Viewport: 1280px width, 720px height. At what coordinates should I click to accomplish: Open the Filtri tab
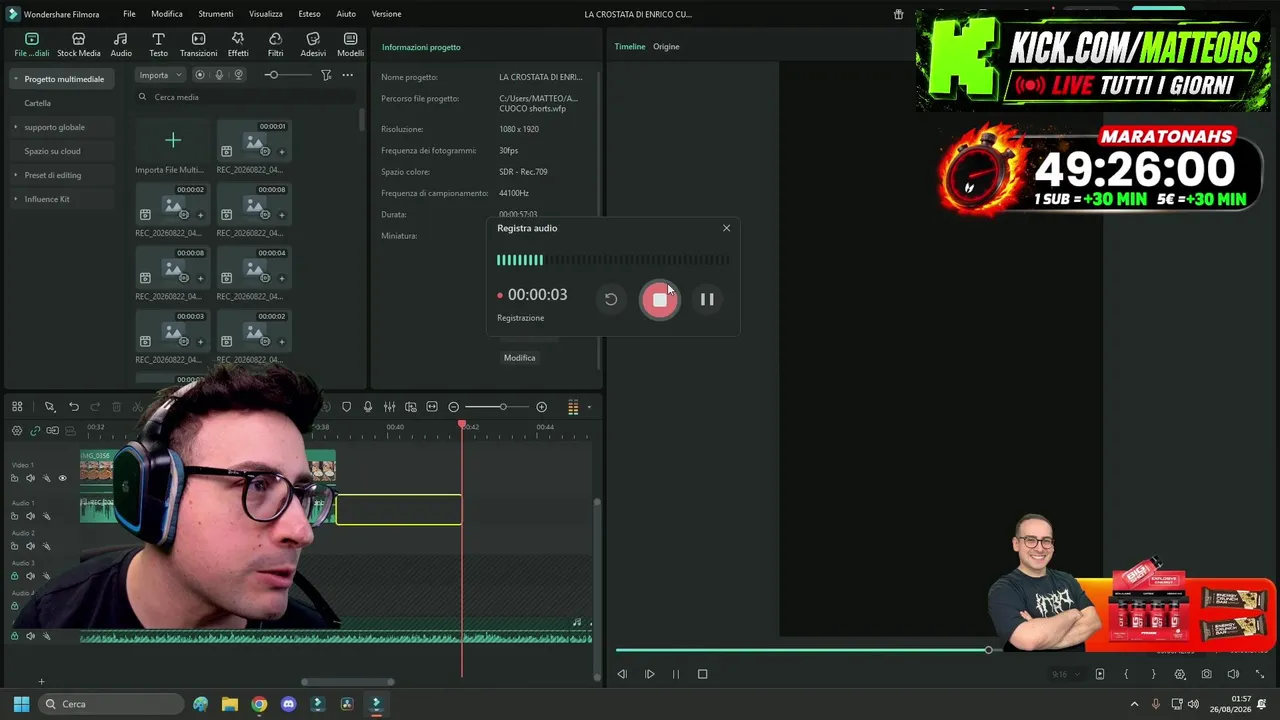(x=275, y=45)
